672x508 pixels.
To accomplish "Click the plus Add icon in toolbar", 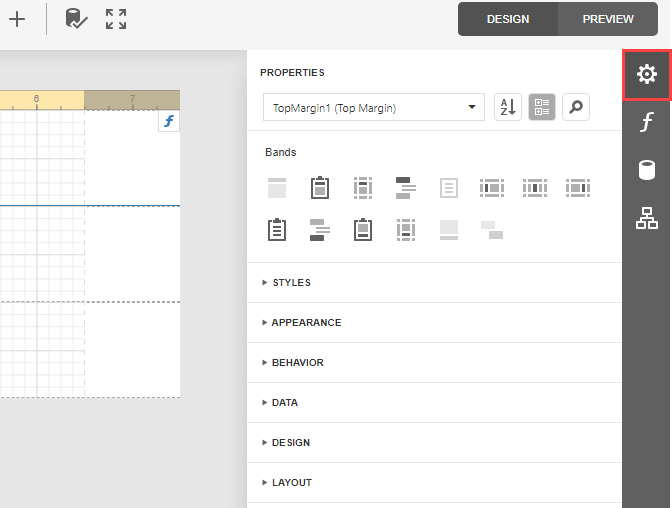I will tap(17, 19).
